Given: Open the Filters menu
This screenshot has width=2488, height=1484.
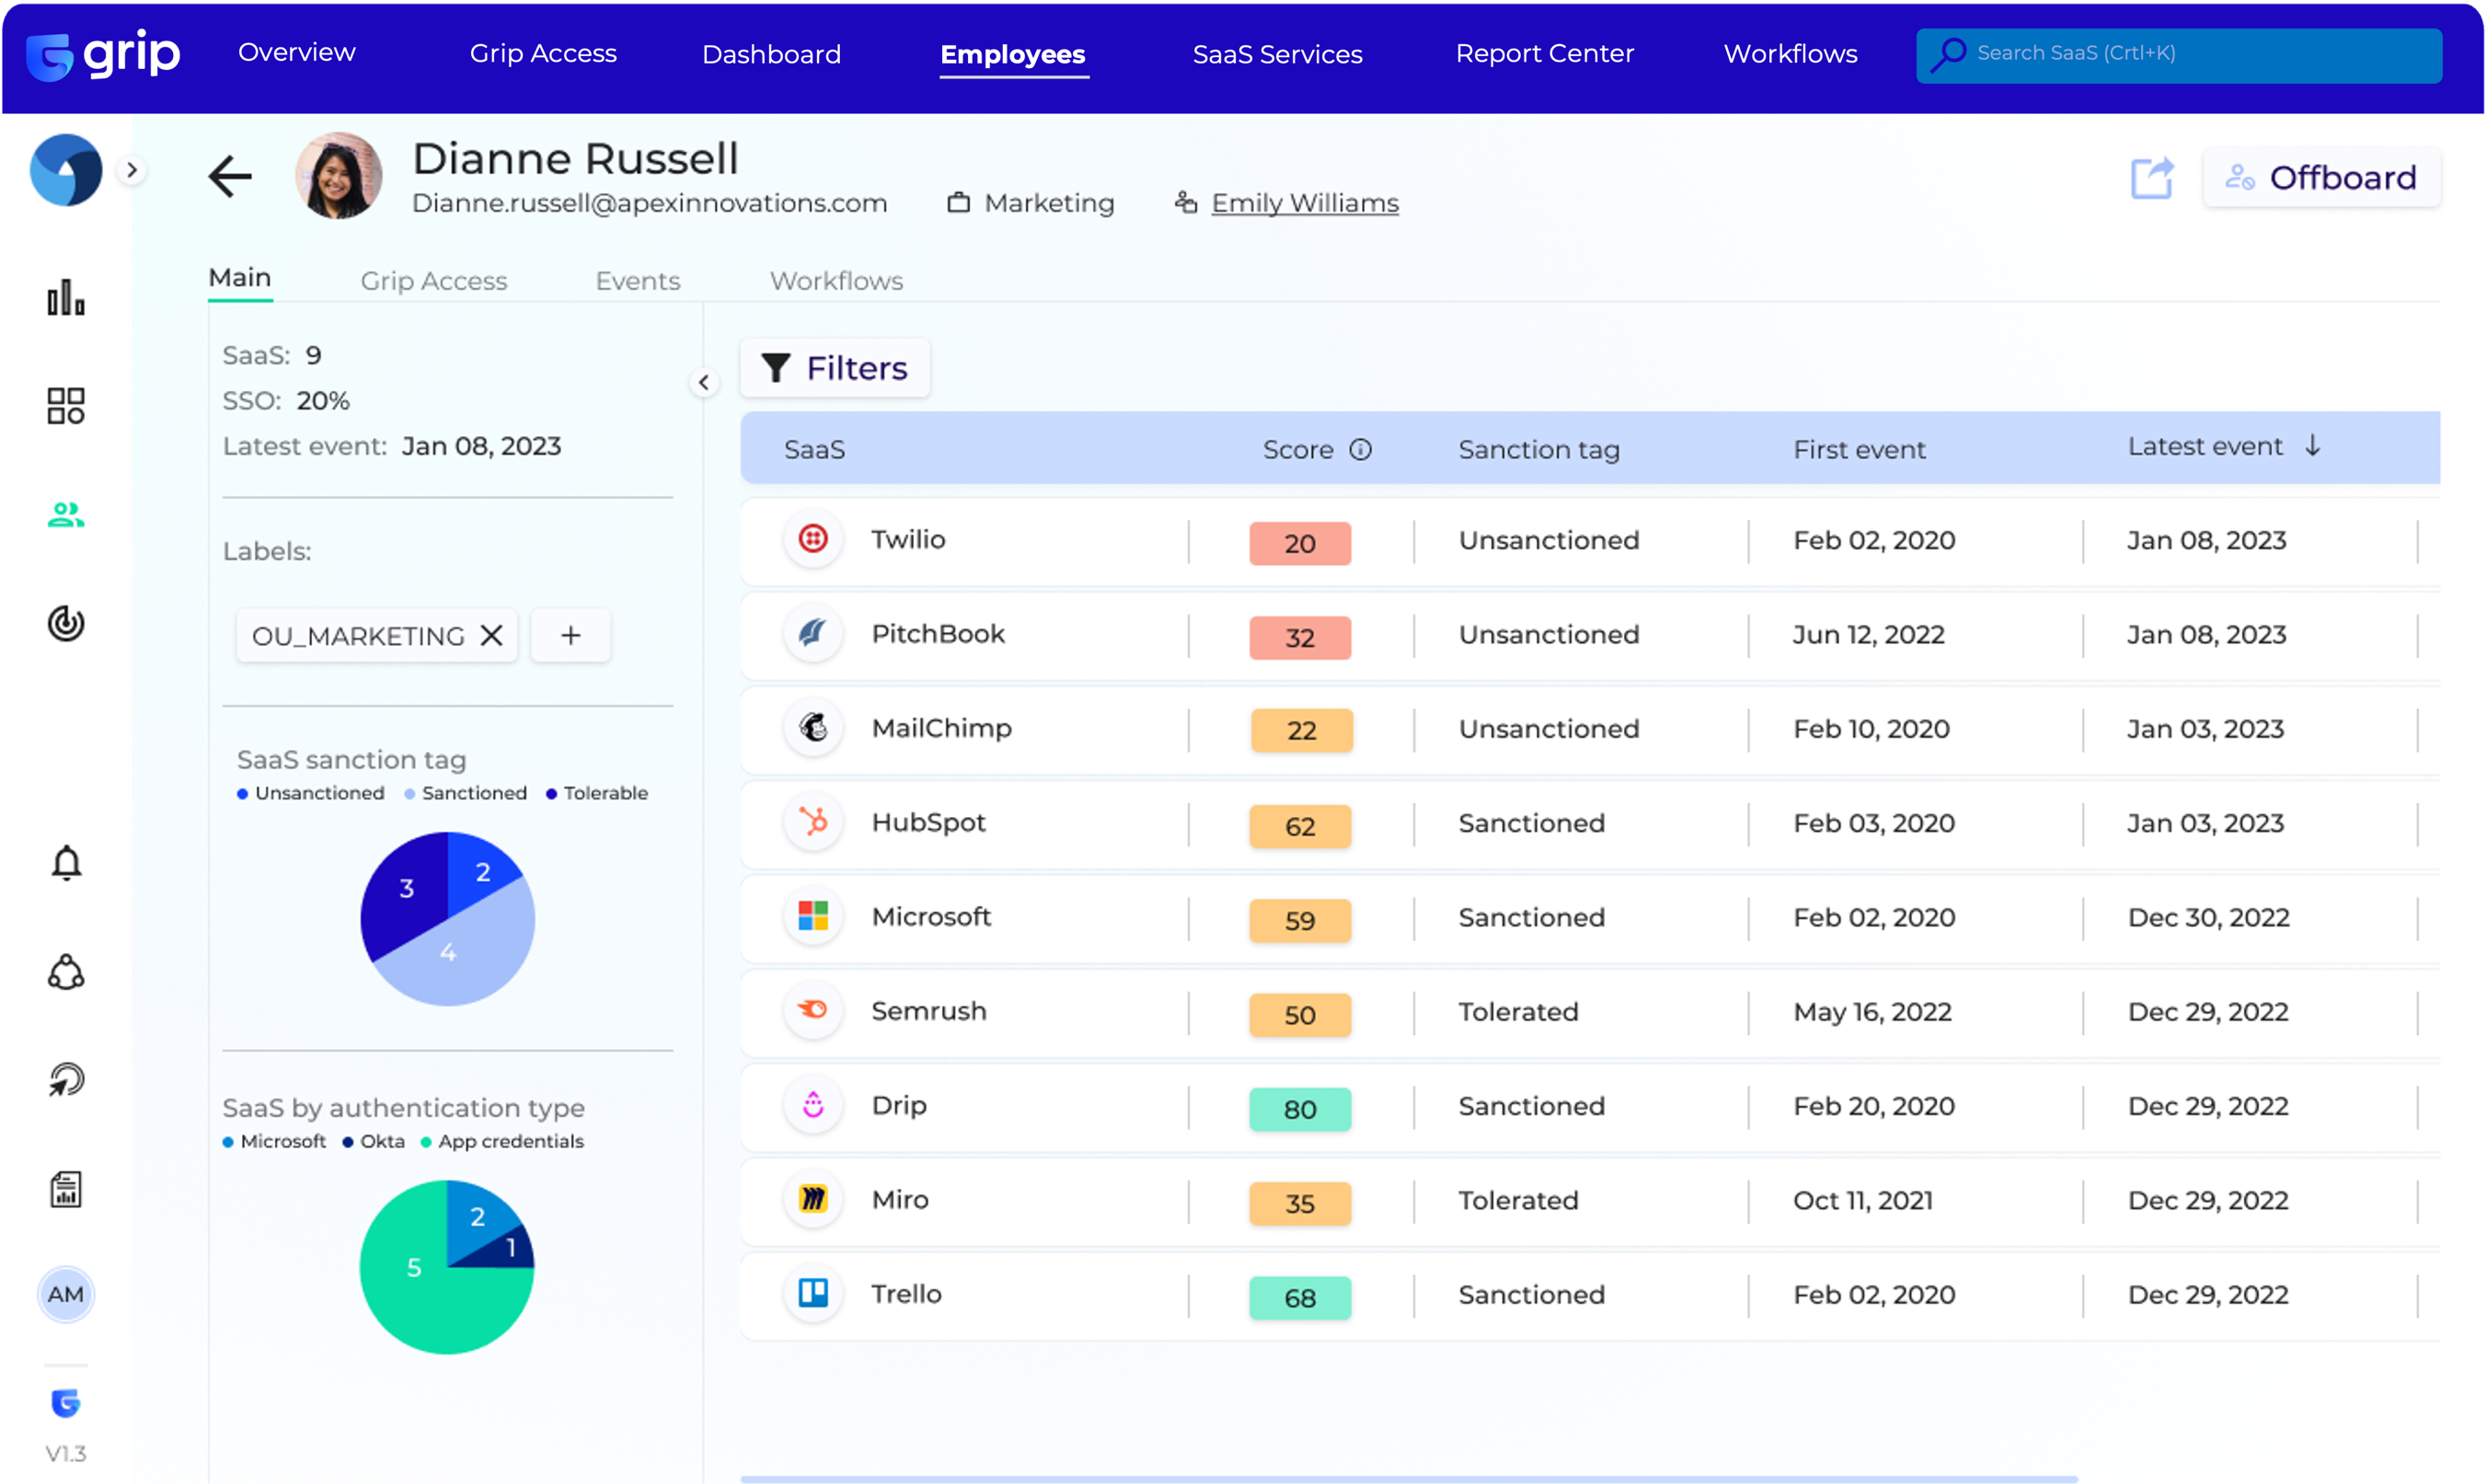Looking at the screenshot, I should [835, 368].
